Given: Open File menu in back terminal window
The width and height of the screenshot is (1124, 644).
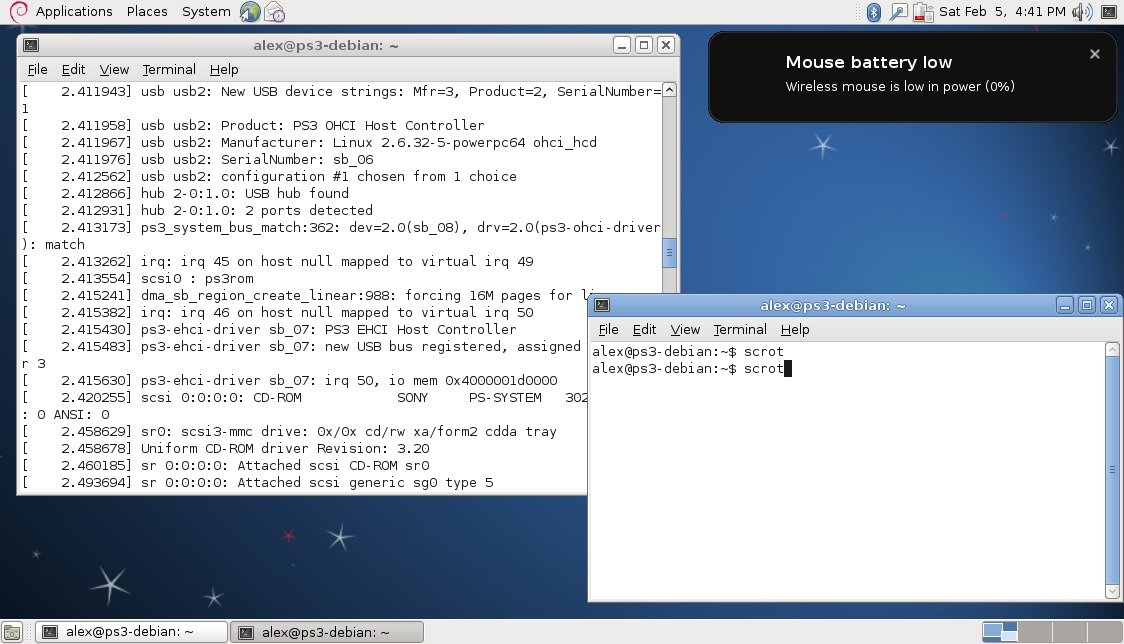Looking at the screenshot, I should [x=37, y=70].
